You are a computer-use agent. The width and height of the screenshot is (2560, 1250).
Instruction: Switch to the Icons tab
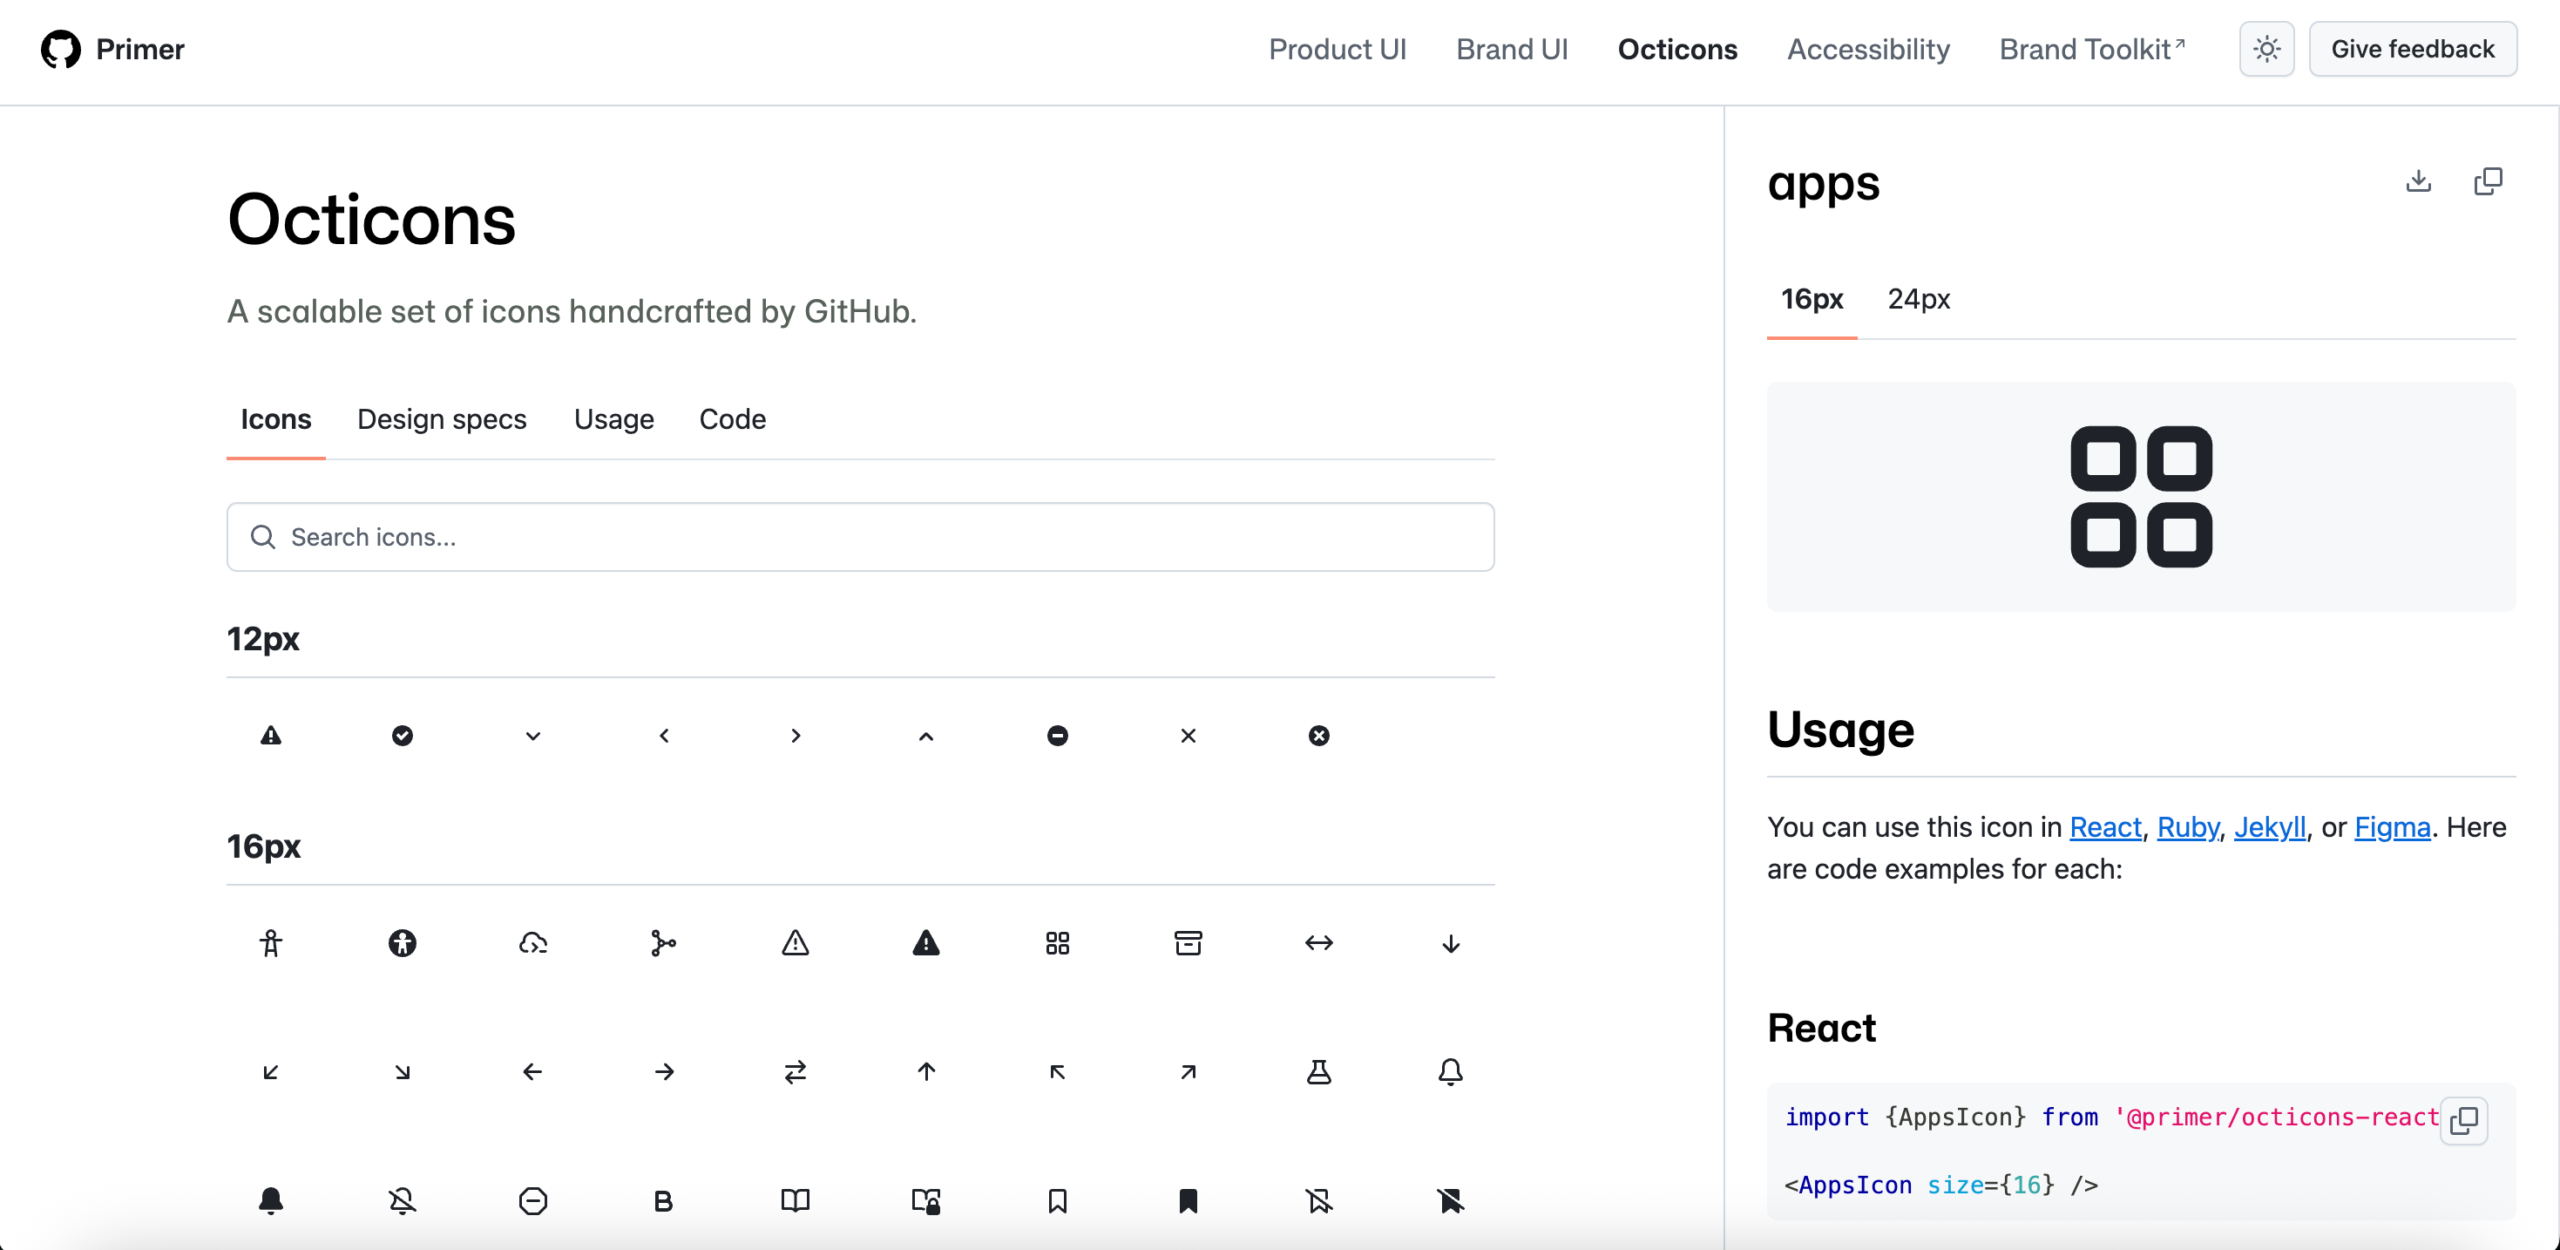pos(276,419)
